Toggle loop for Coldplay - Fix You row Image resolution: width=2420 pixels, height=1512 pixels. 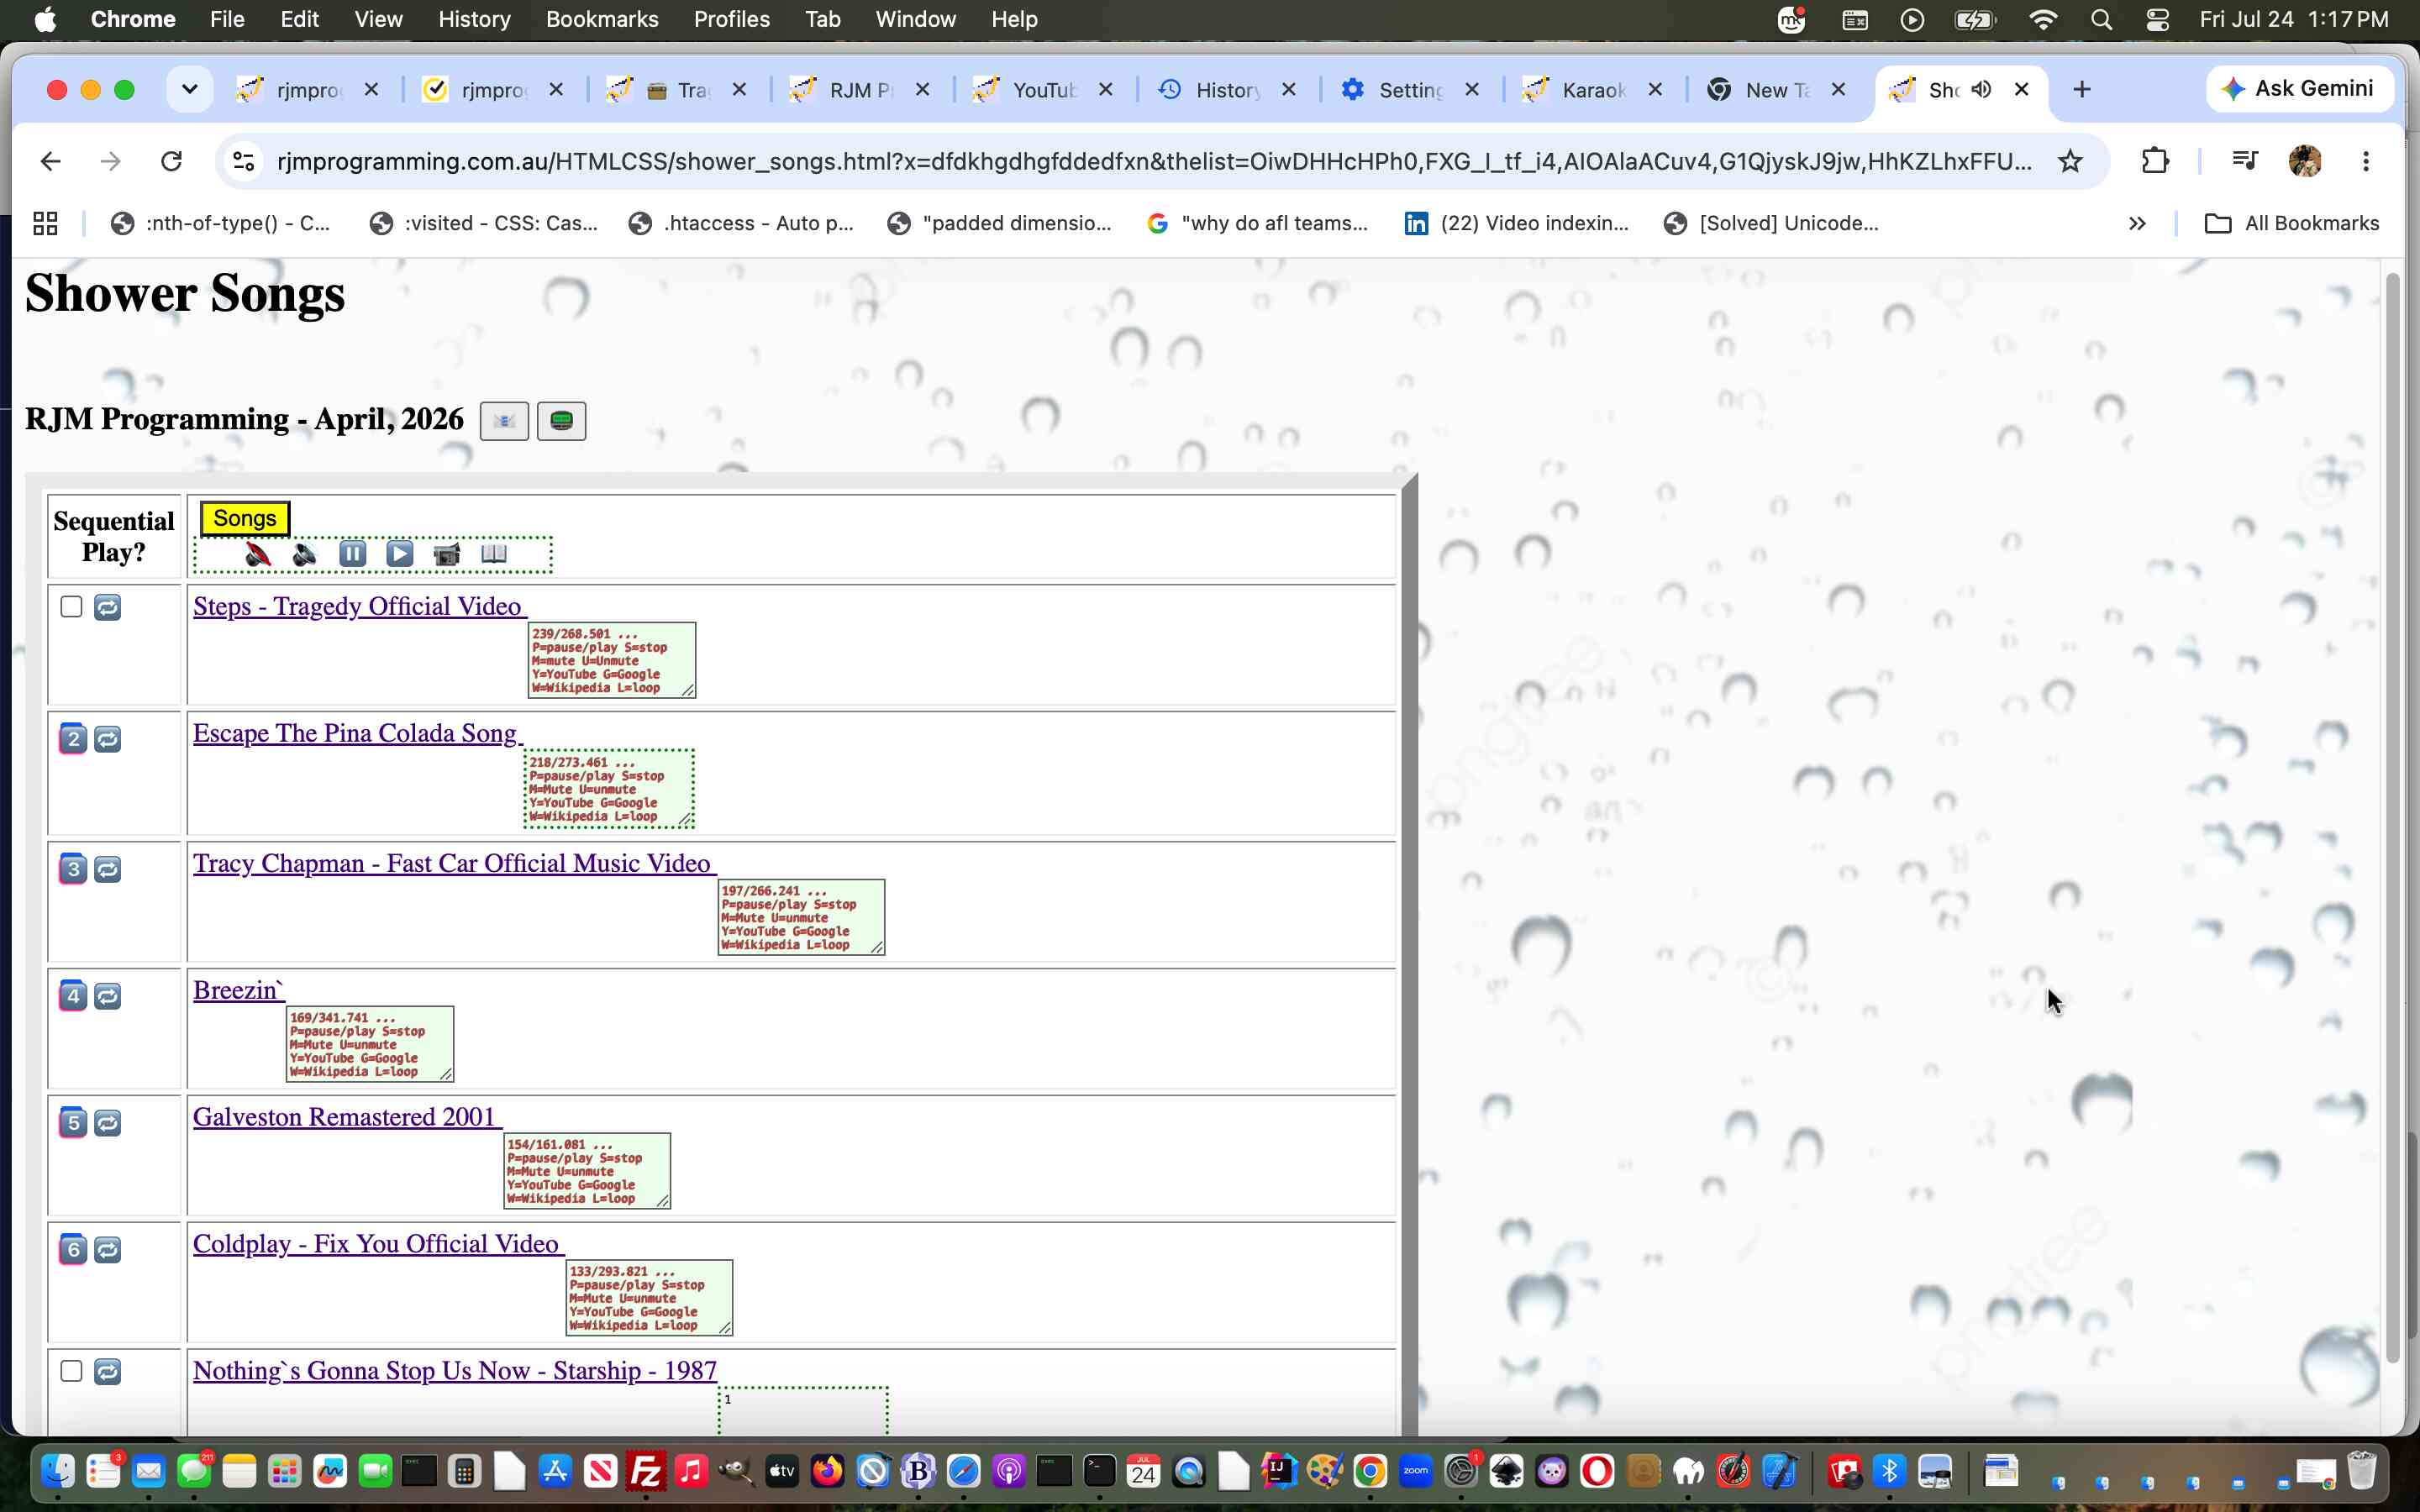pyautogui.click(x=108, y=1250)
